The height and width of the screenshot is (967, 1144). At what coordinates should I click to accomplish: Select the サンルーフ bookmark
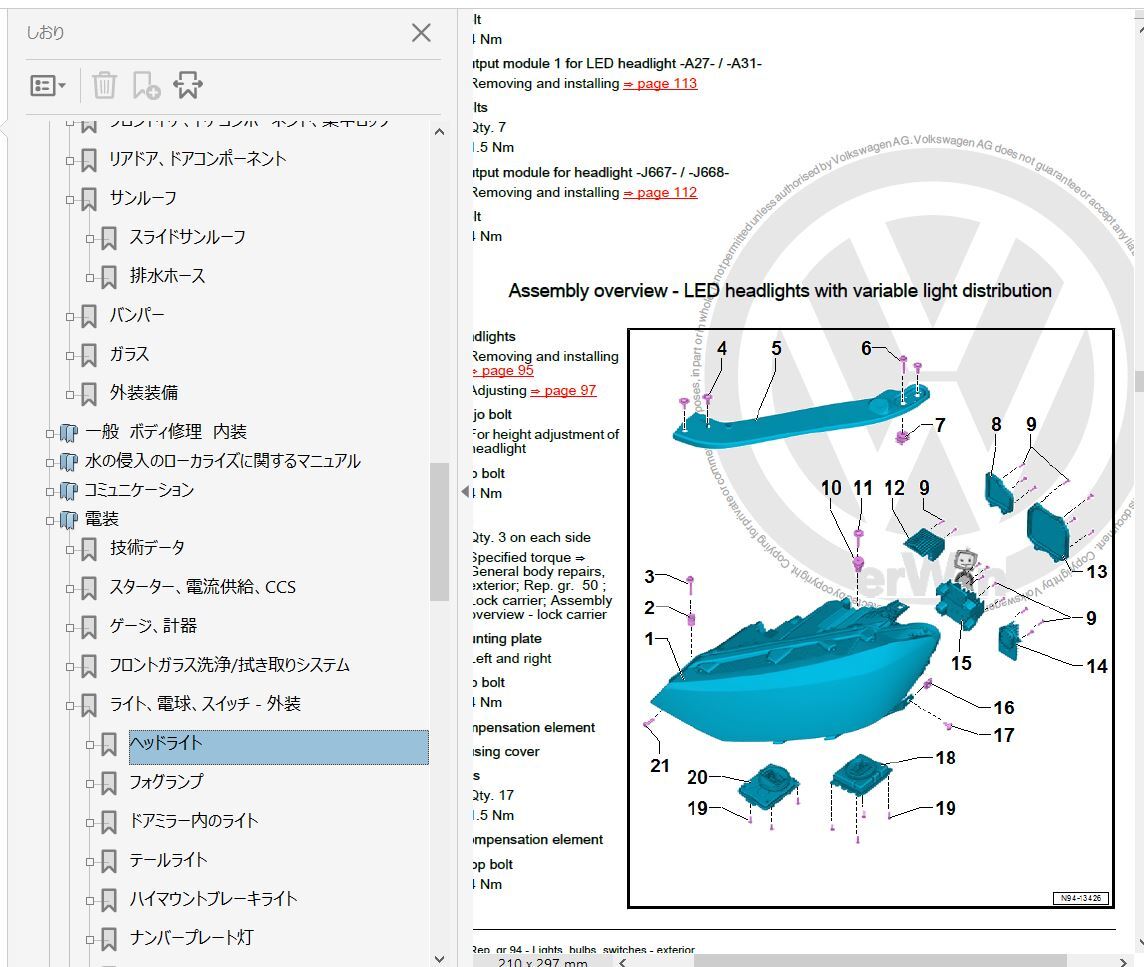pos(143,198)
